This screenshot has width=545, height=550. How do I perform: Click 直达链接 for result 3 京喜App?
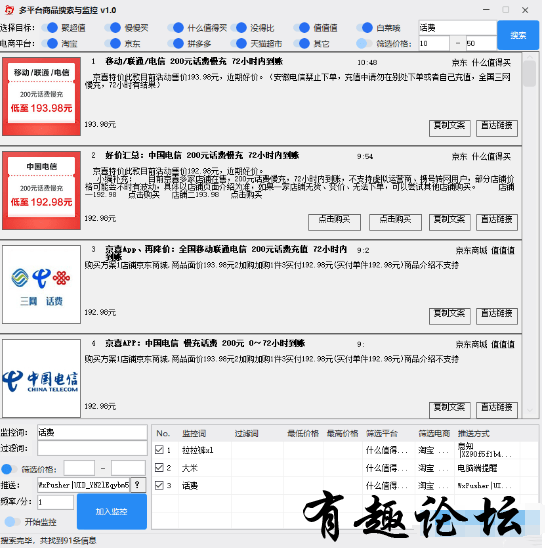coord(497,316)
